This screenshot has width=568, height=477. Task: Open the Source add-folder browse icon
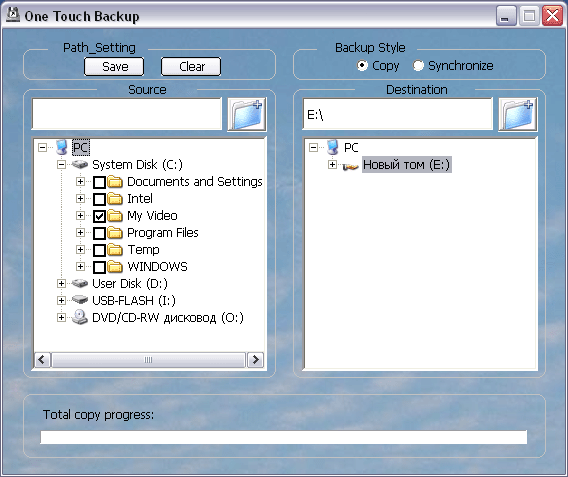[x=247, y=114]
